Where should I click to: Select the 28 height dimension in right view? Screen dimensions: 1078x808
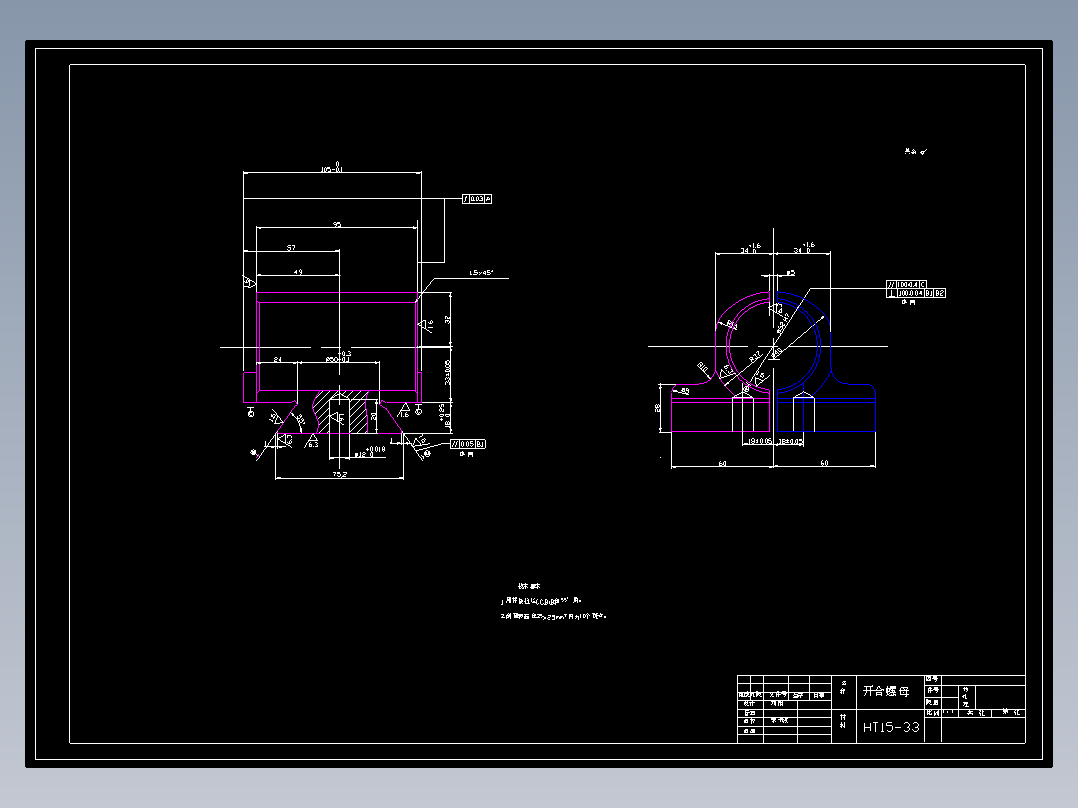[x=658, y=408]
